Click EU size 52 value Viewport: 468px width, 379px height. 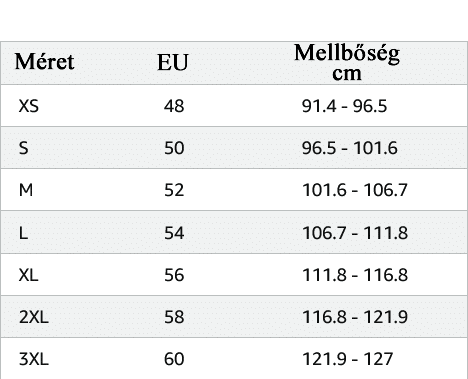pos(174,190)
